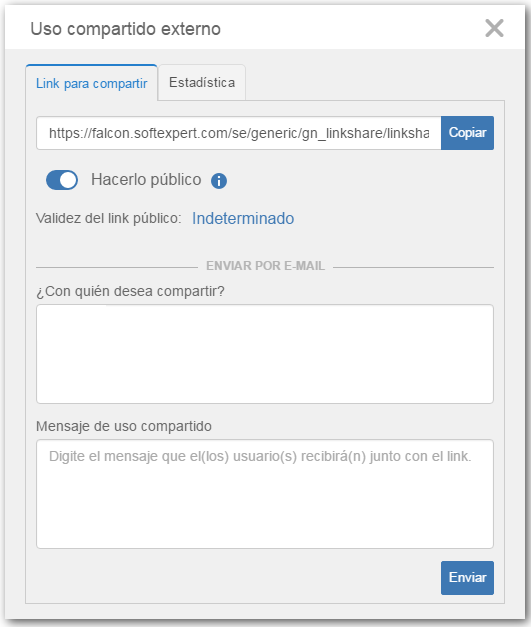Click the ¿Con quién desea compartir? label

(130, 292)
